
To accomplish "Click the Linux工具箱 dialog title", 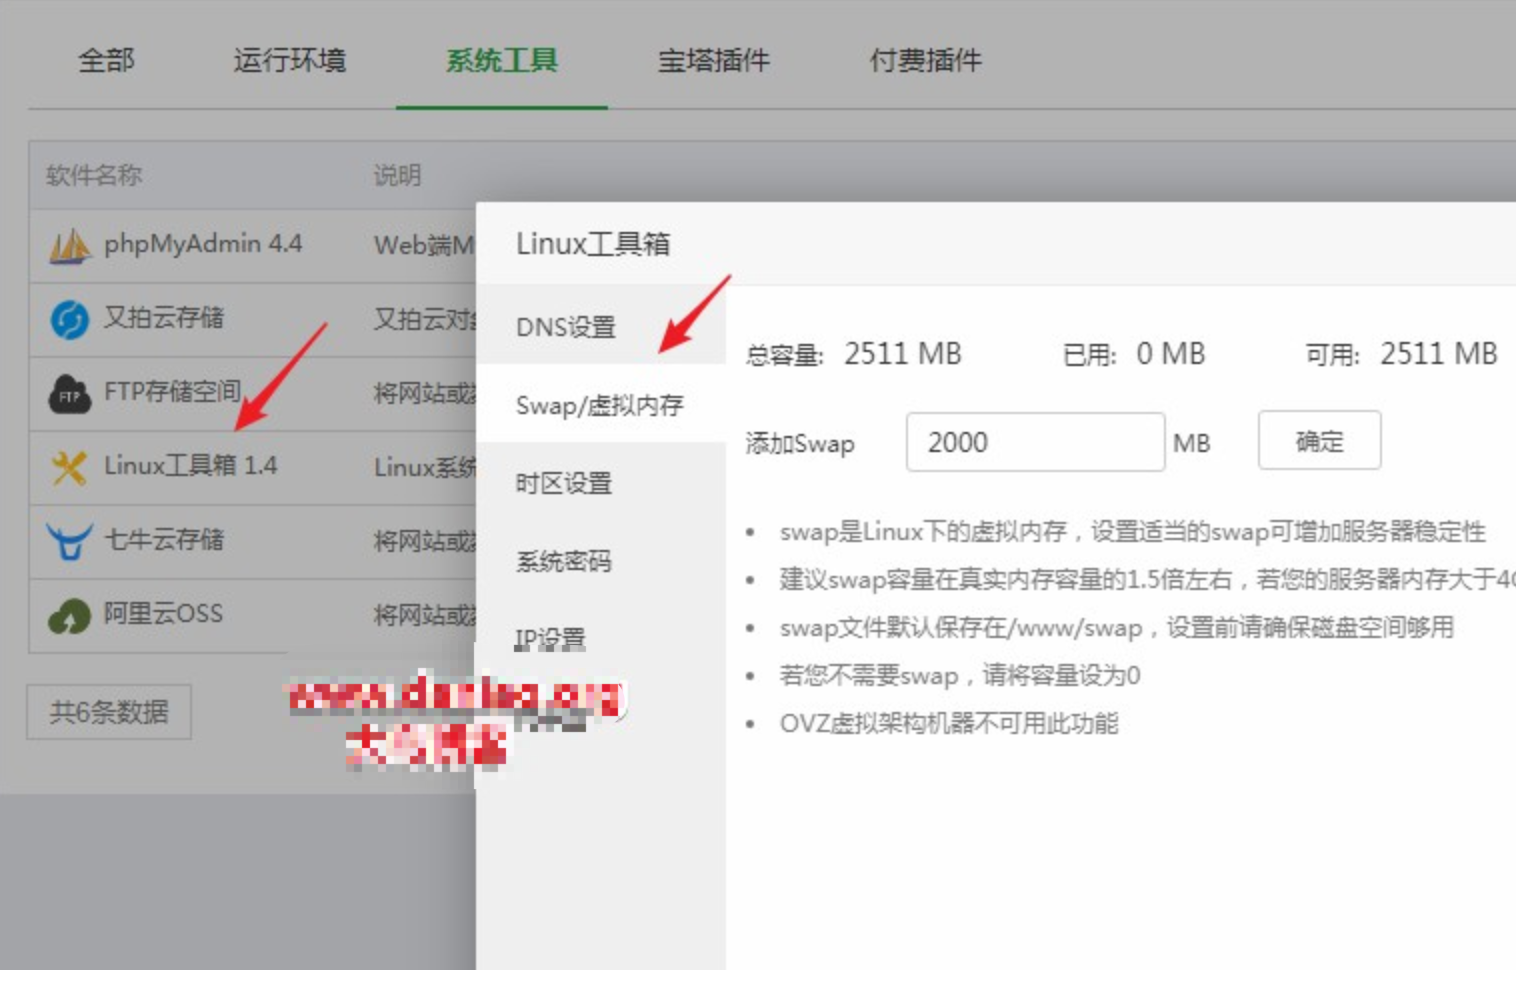I will point(593,243).
